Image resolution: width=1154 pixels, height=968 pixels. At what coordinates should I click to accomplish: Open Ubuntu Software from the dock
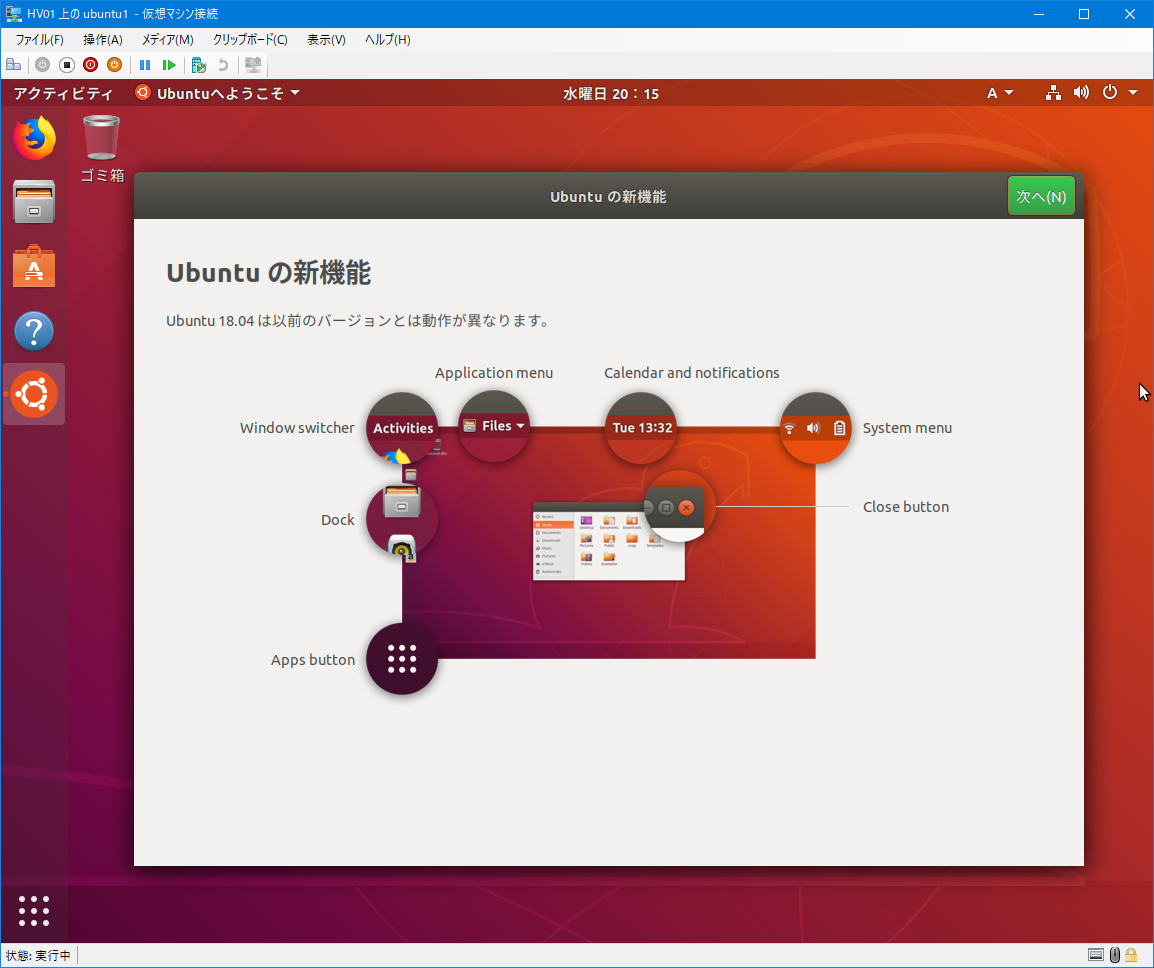34,267
